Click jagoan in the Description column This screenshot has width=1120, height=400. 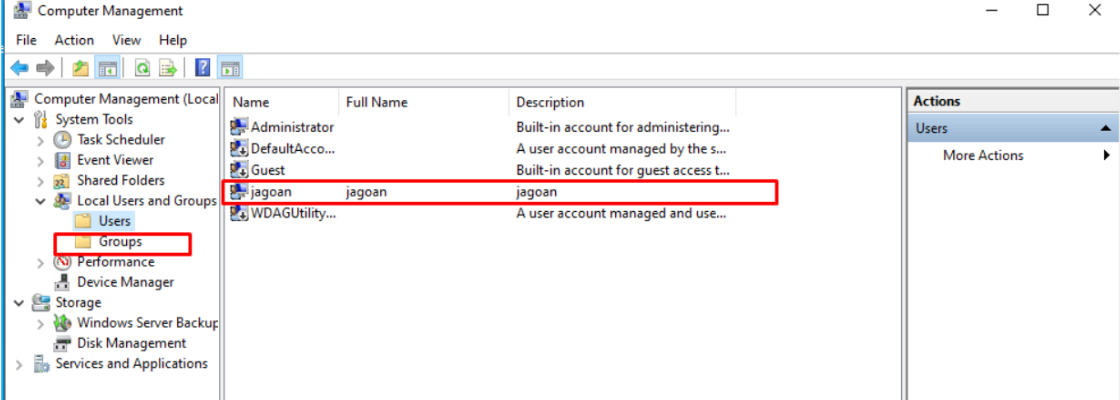536,192
